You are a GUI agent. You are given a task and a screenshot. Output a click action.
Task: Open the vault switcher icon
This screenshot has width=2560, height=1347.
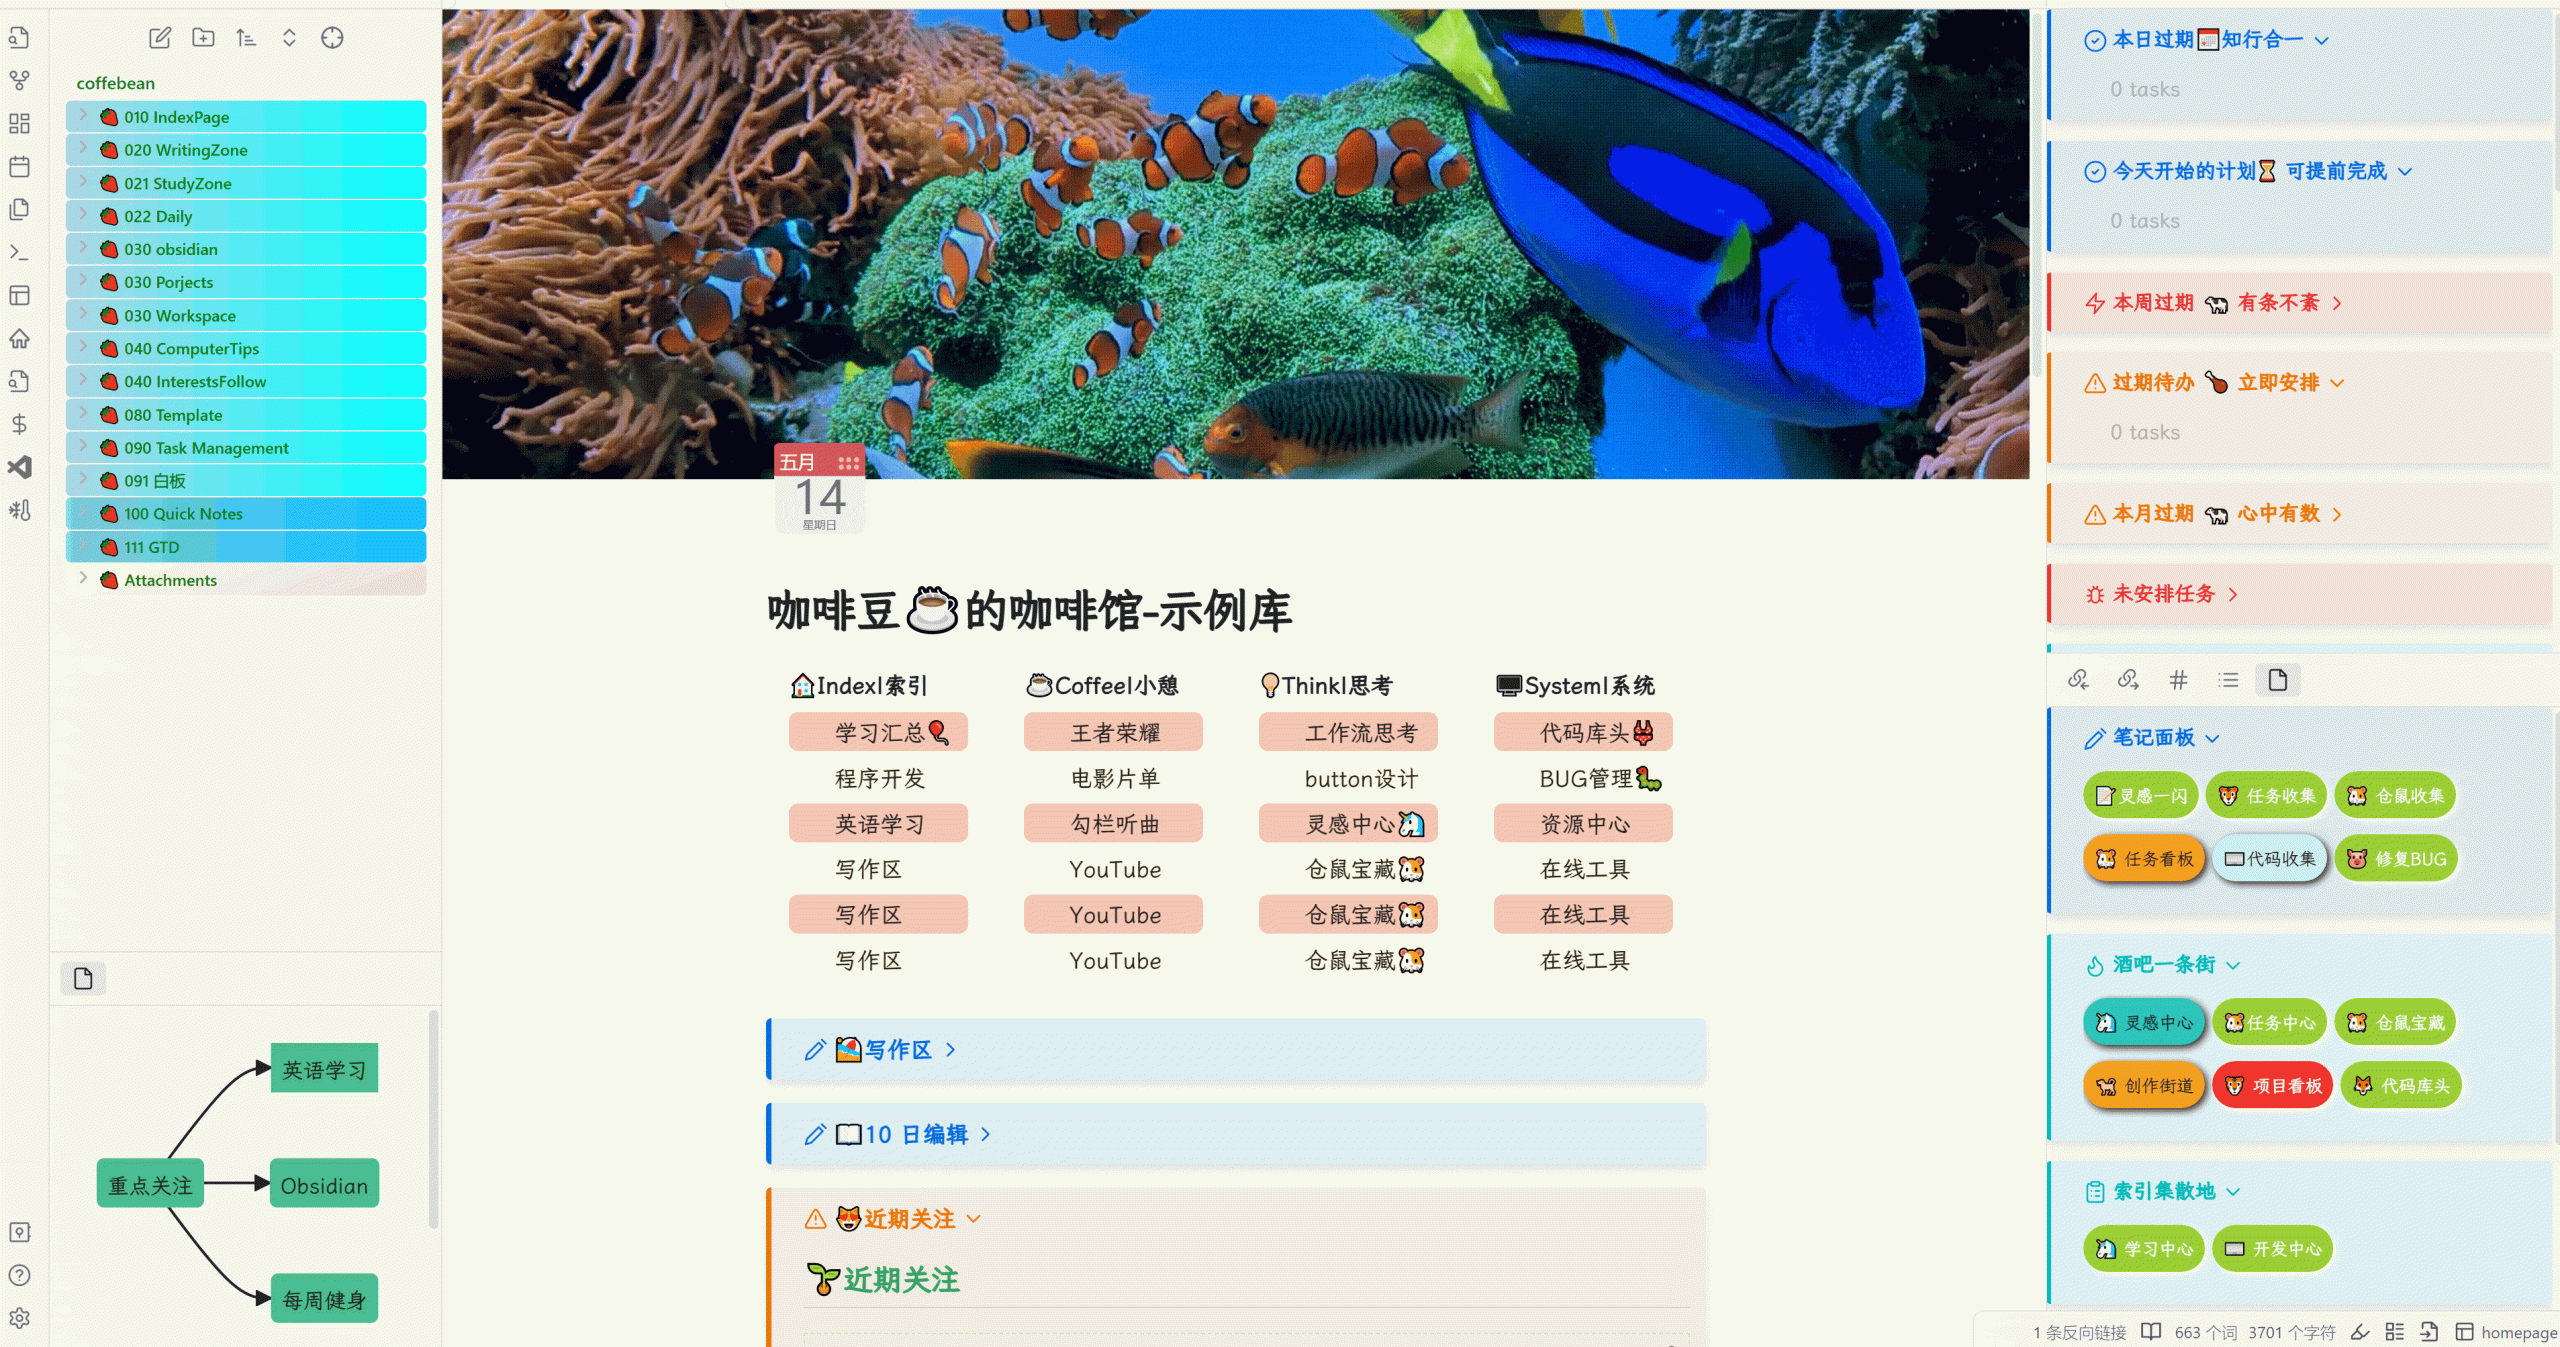point(19,1232)
